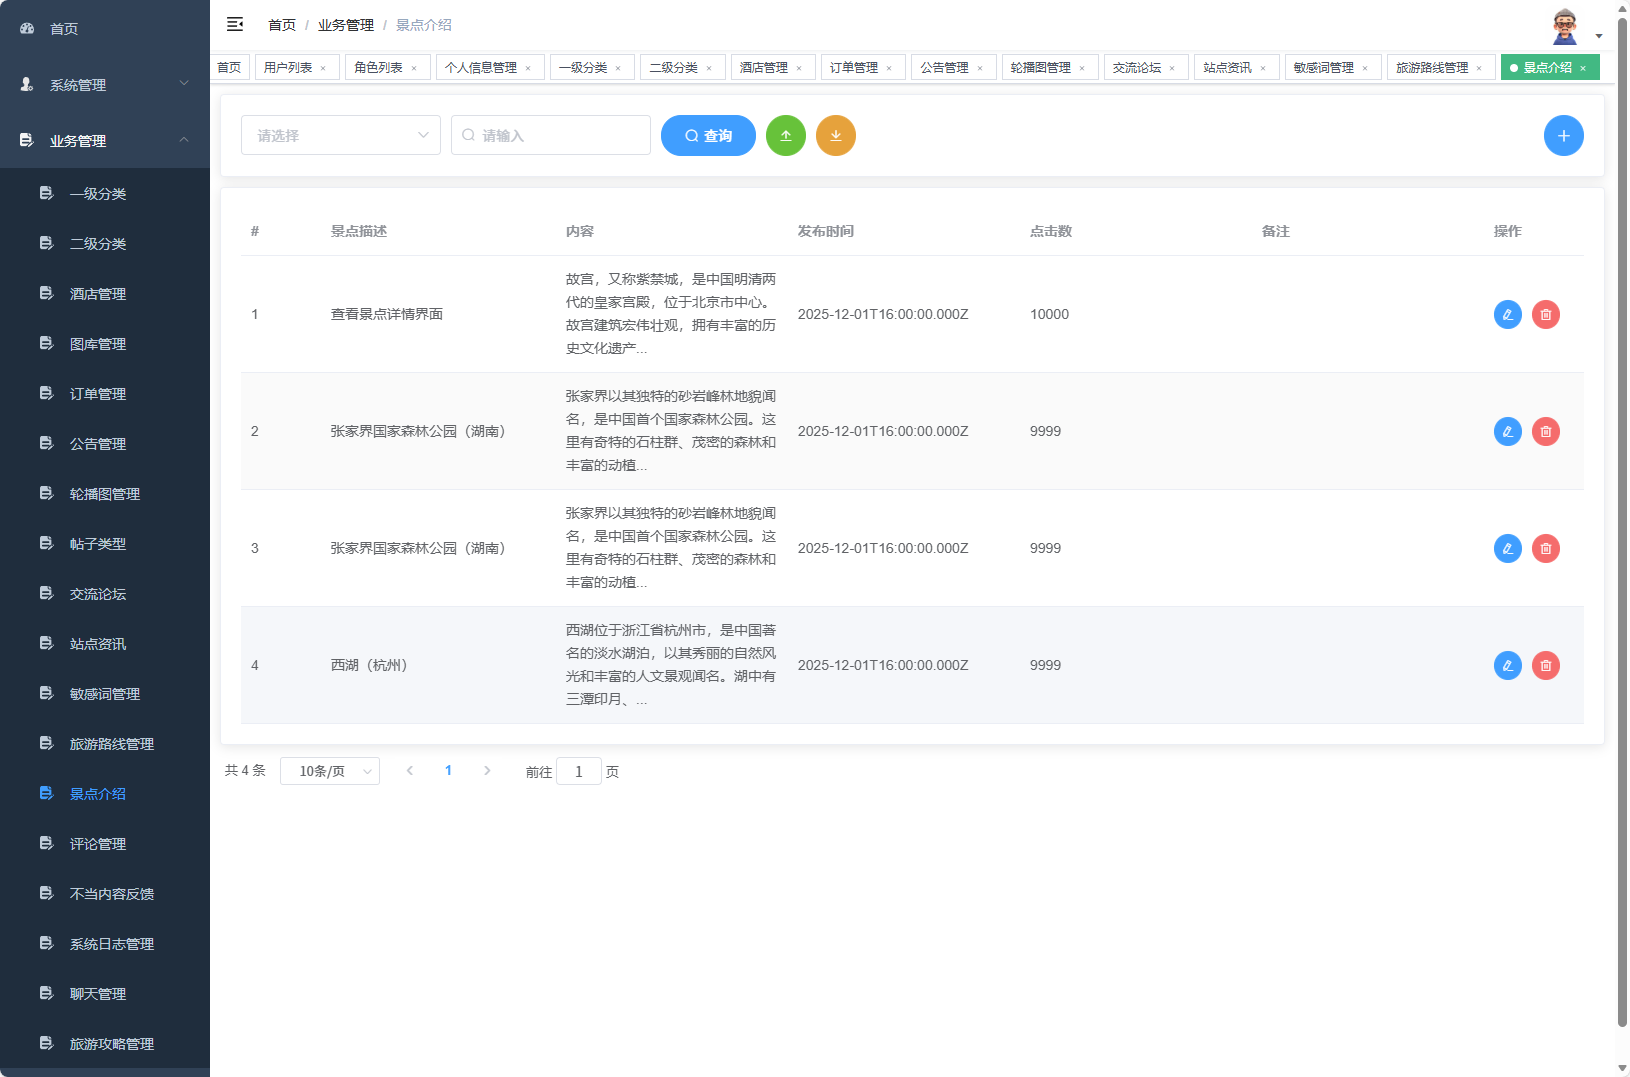The width and height of the screenshot is (1630, 1077).
Task: Click the orange download/export icon
Action: 836,135
